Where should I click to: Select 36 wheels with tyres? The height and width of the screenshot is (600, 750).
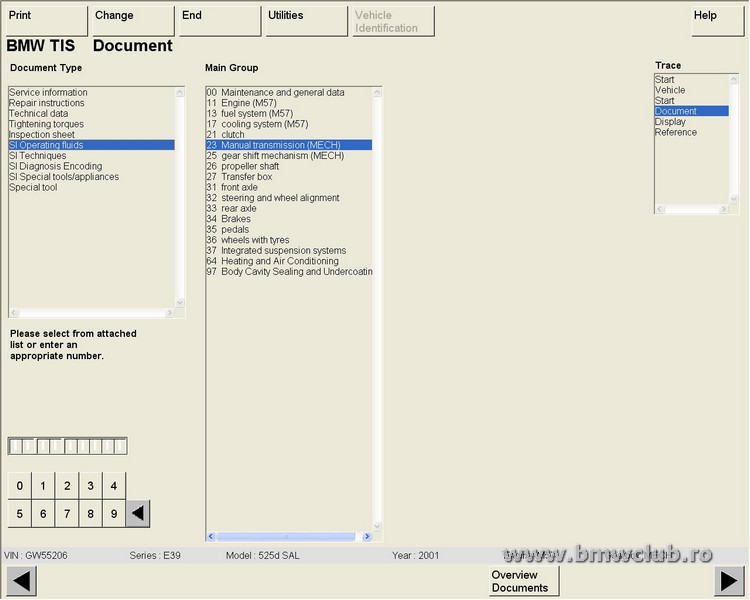[x=289, y=240]
